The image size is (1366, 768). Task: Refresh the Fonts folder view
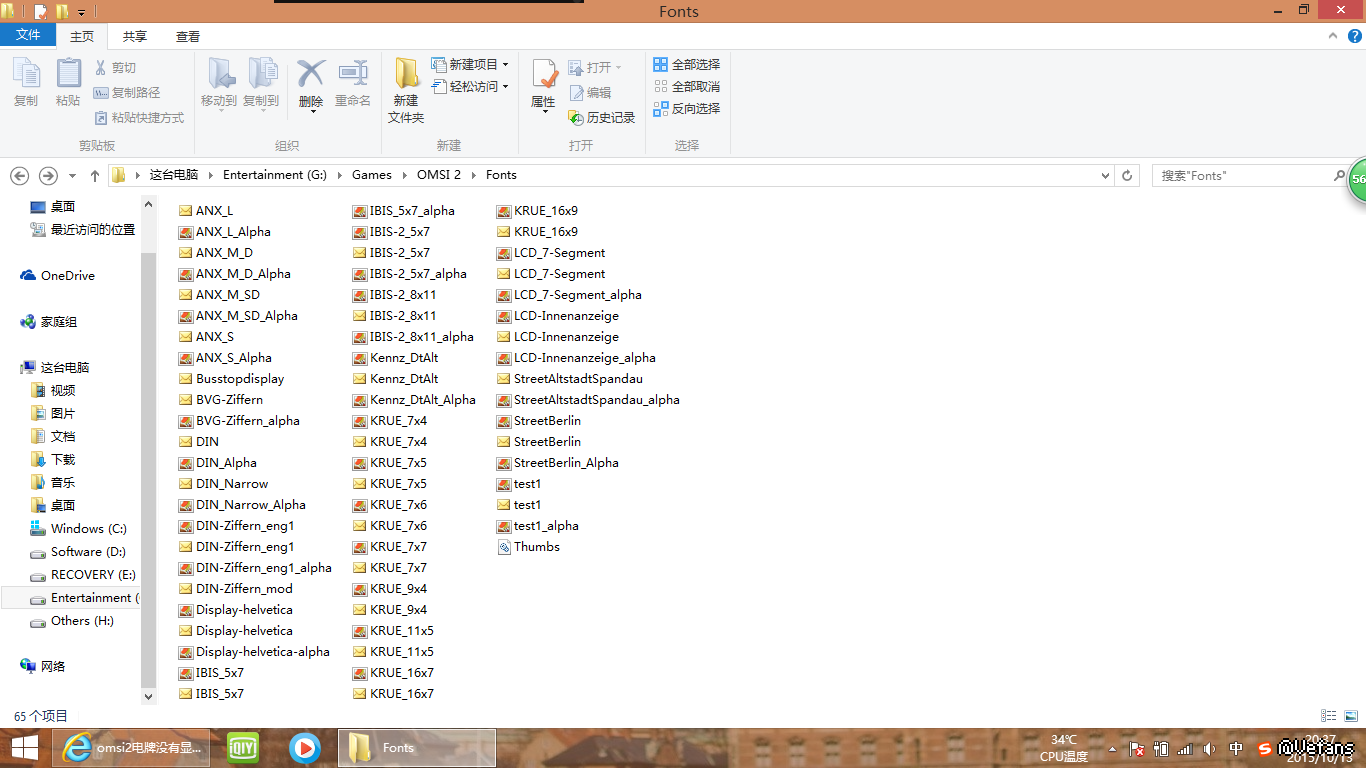pyautogui.click(x=1127, y=176)
